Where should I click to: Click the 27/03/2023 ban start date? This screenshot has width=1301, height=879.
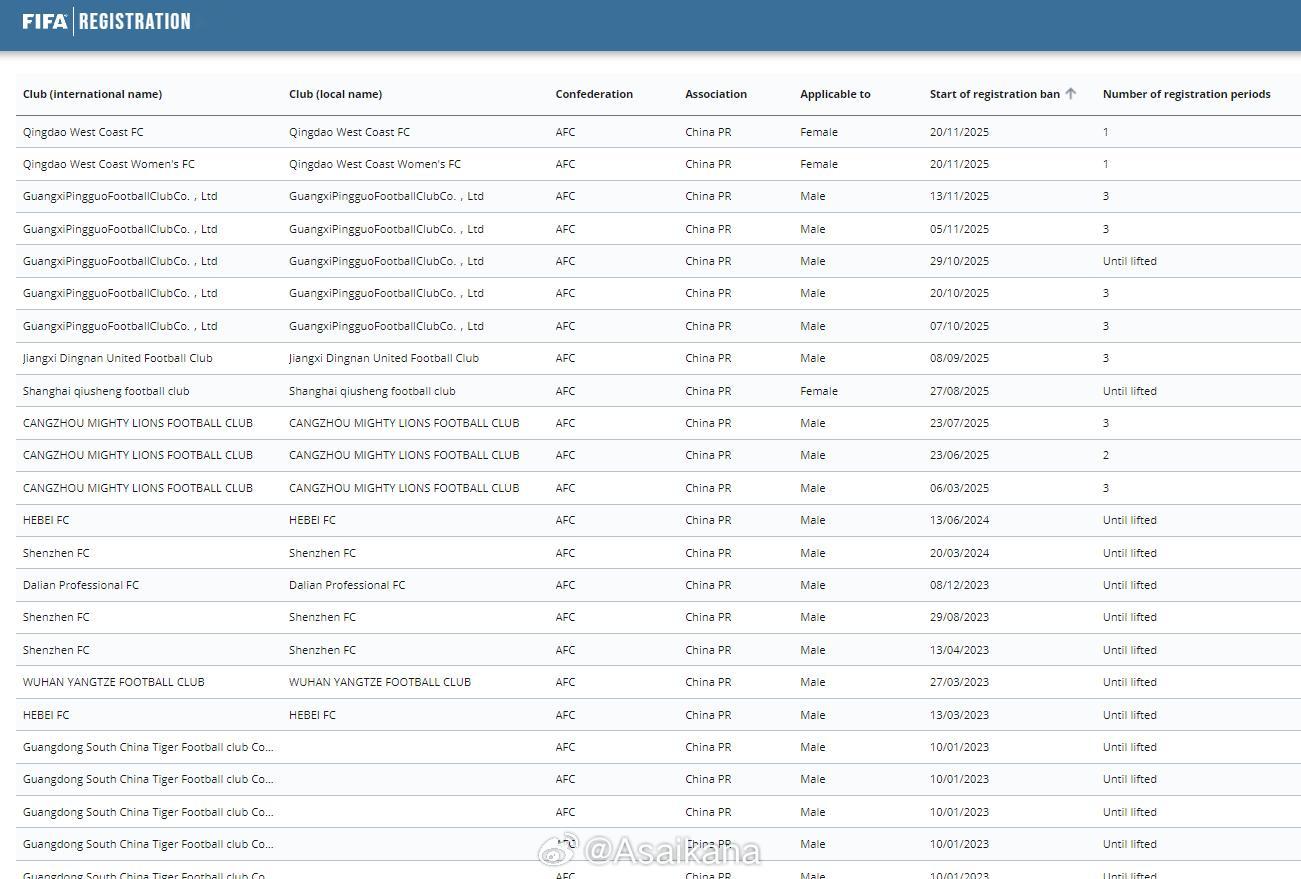pyautogui.click(x=959, y=682)
